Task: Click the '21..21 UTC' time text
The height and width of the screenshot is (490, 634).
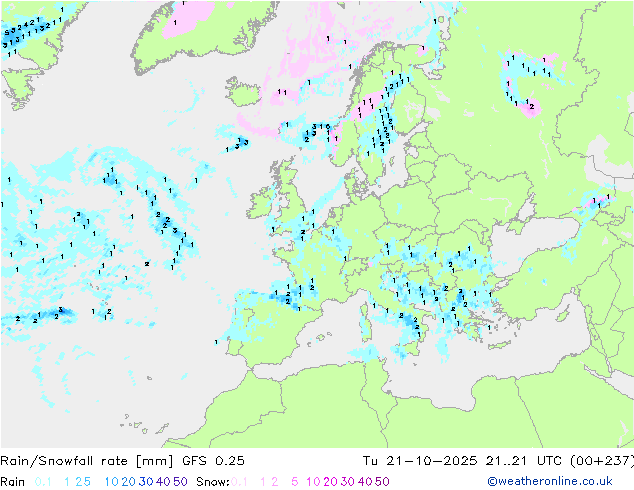Action: pyautogui.click(x=524, y=461)
